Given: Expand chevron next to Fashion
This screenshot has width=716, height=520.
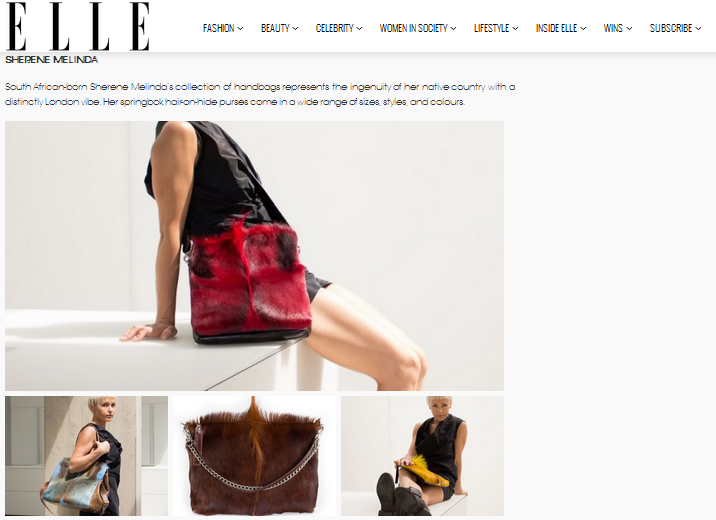Looking at the screenshot, I should point(241,29).
